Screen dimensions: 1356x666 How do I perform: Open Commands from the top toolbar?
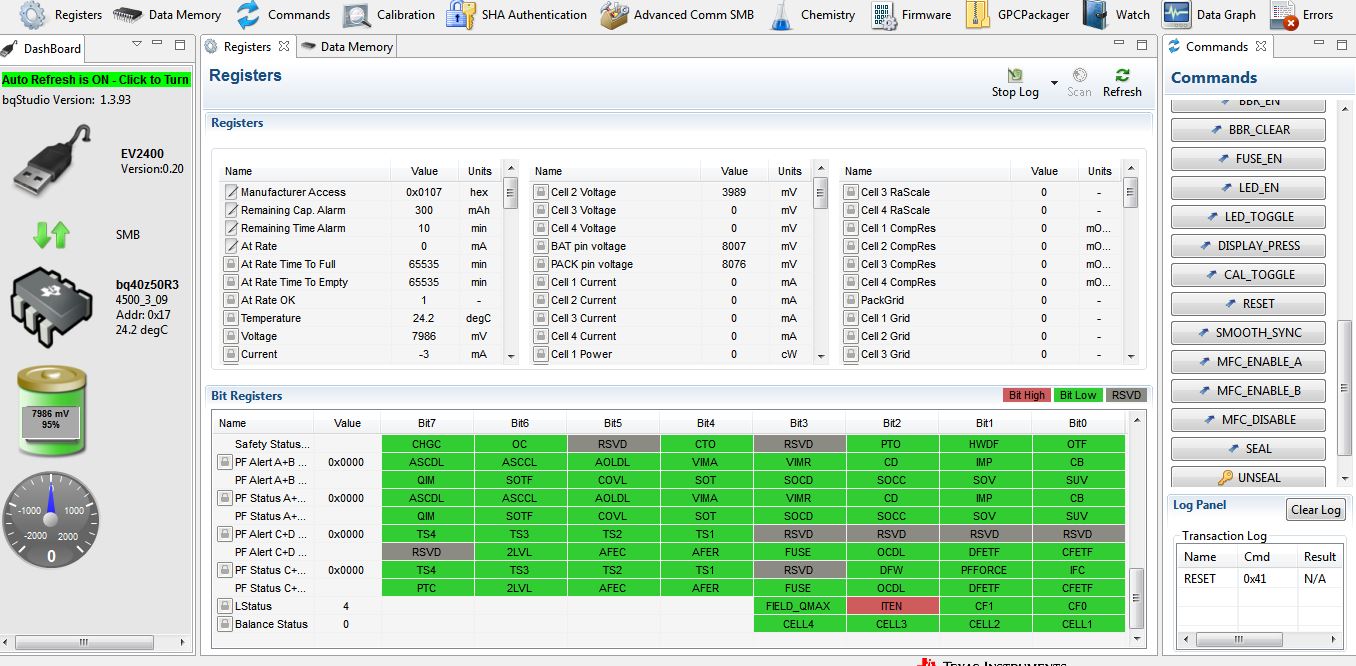click(x=283, y=15)
